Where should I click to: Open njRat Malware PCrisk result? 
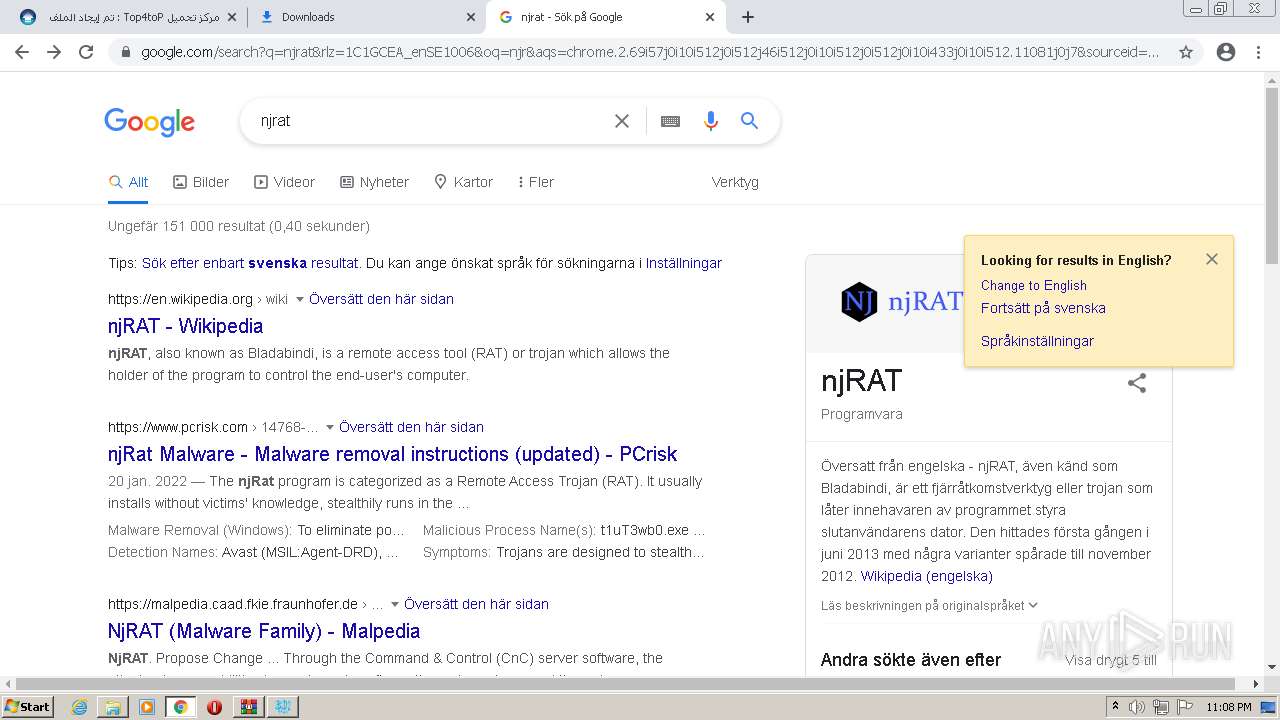click(x=392, y=454)
